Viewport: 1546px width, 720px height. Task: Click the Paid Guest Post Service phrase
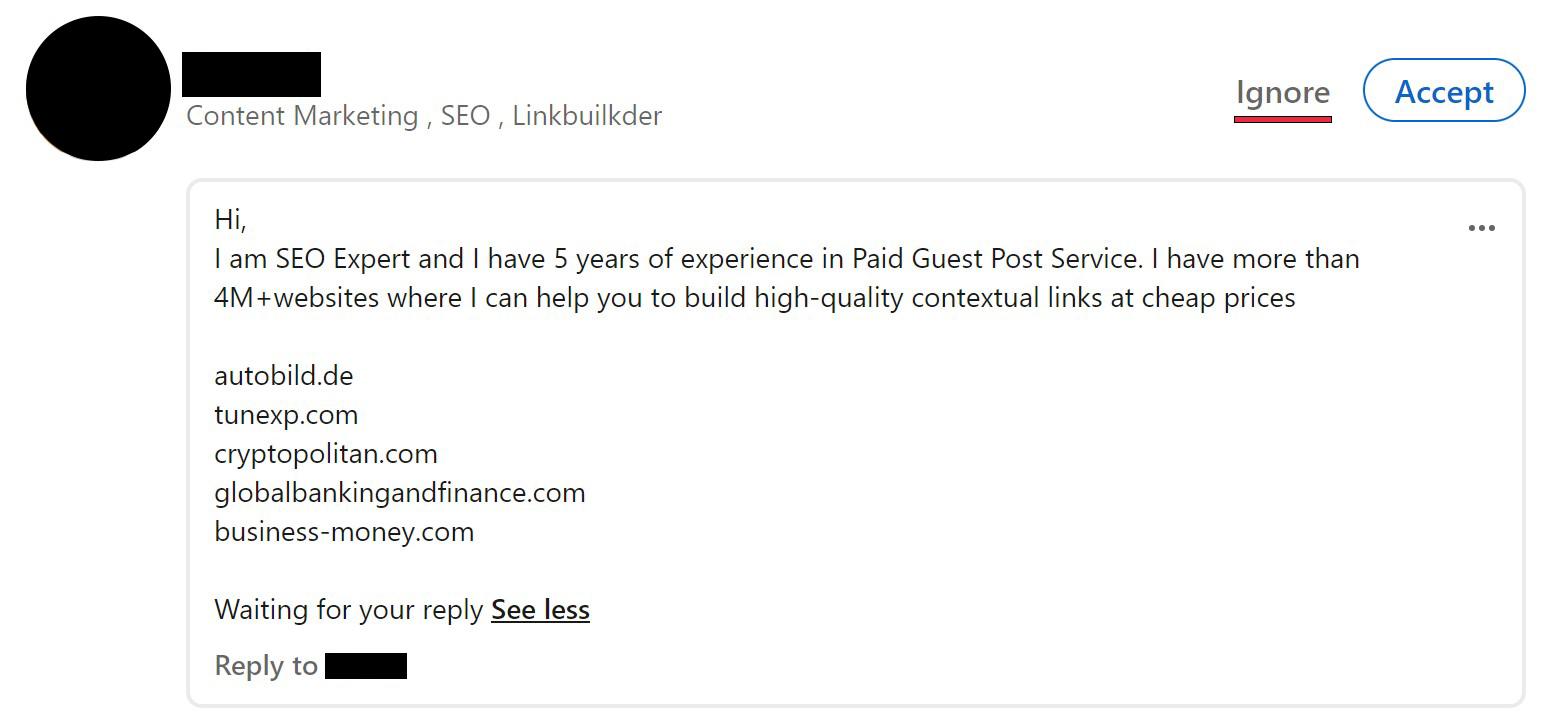[x=996, y=259]
